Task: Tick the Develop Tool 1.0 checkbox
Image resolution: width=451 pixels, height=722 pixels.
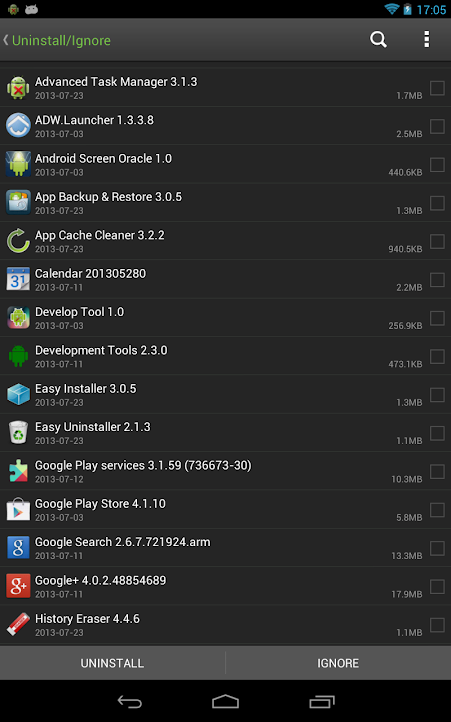Action: tap(437, 318)
